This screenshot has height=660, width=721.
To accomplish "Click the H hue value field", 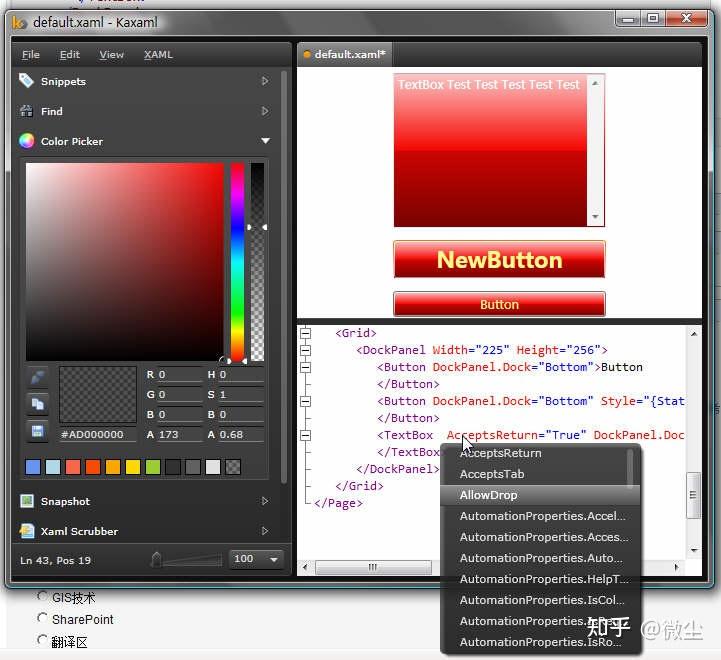I will click(x=240, y=374).
